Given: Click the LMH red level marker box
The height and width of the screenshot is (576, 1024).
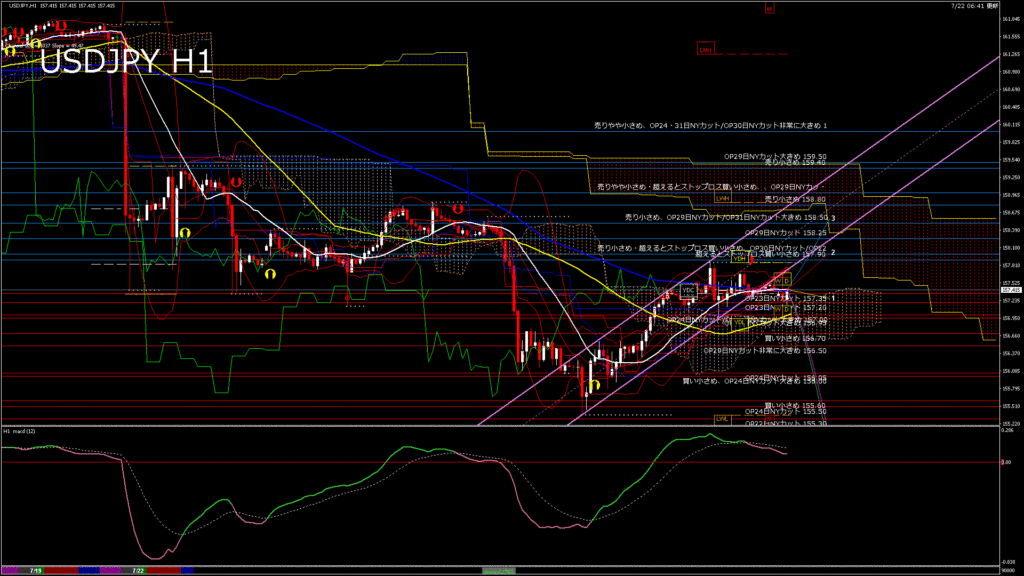Looking at the screenshot, I should (705, 50).
